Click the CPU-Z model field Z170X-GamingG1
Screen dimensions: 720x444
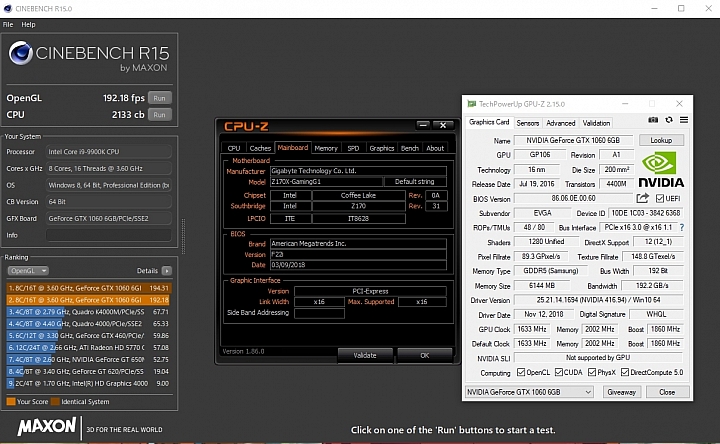(326, 181)
